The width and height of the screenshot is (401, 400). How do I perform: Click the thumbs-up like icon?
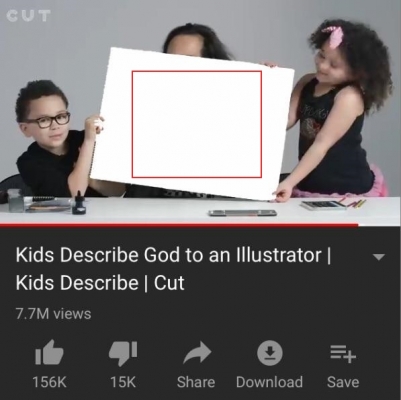49,353
